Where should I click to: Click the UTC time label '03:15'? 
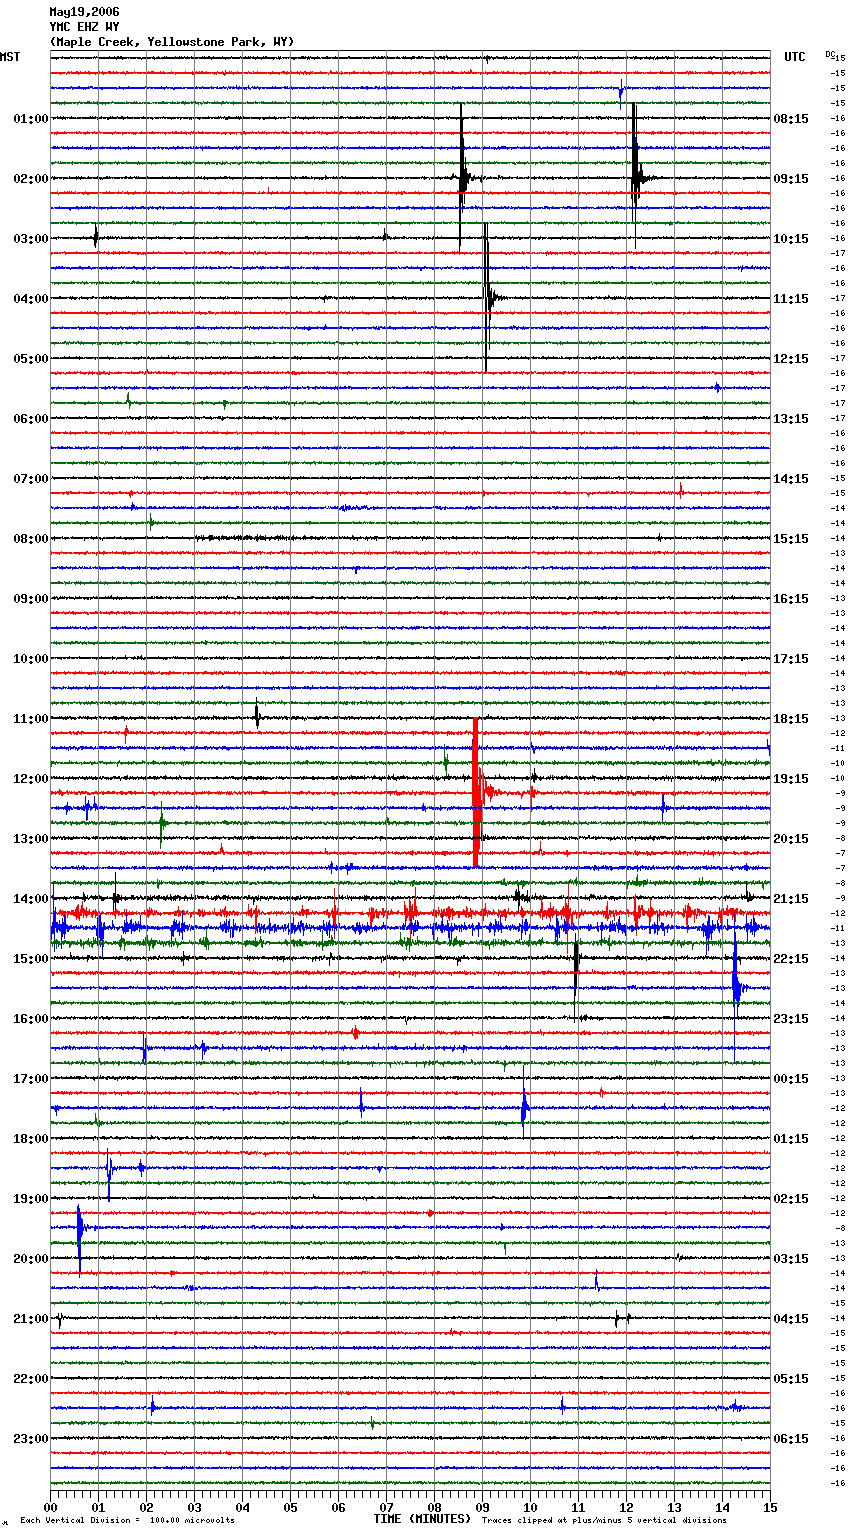(x=791, y=1259)
